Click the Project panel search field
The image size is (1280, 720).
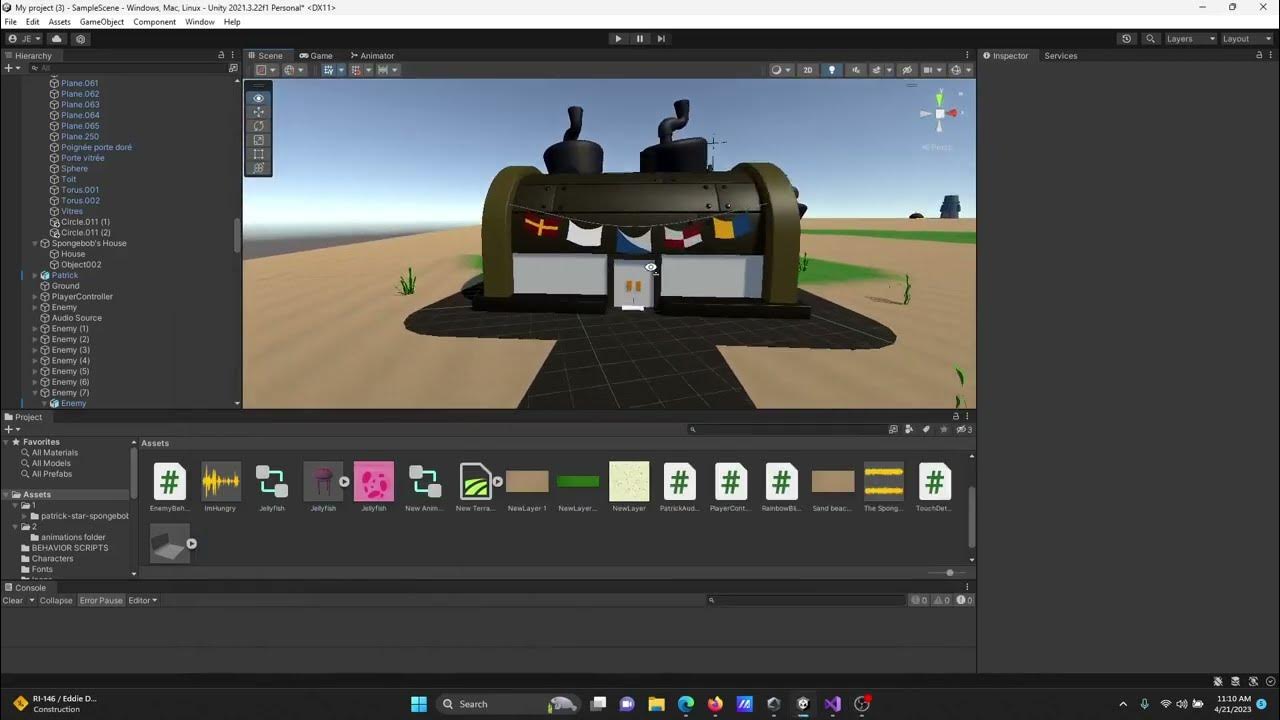787,430
